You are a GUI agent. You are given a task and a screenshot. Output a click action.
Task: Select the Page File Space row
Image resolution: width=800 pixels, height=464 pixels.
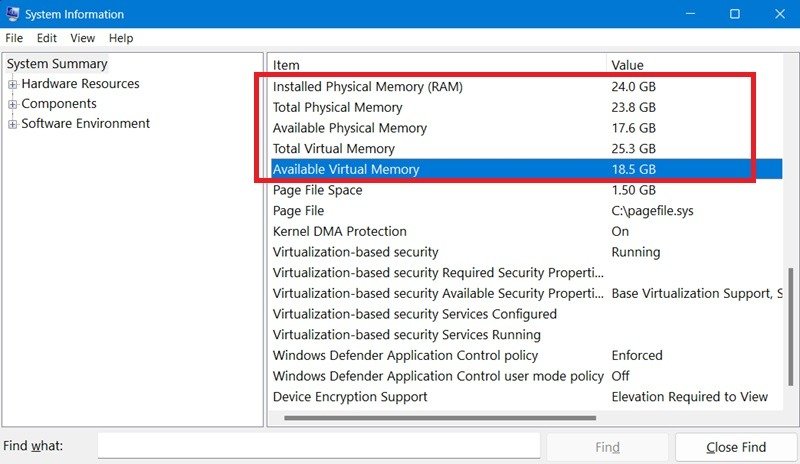point(526,190)
